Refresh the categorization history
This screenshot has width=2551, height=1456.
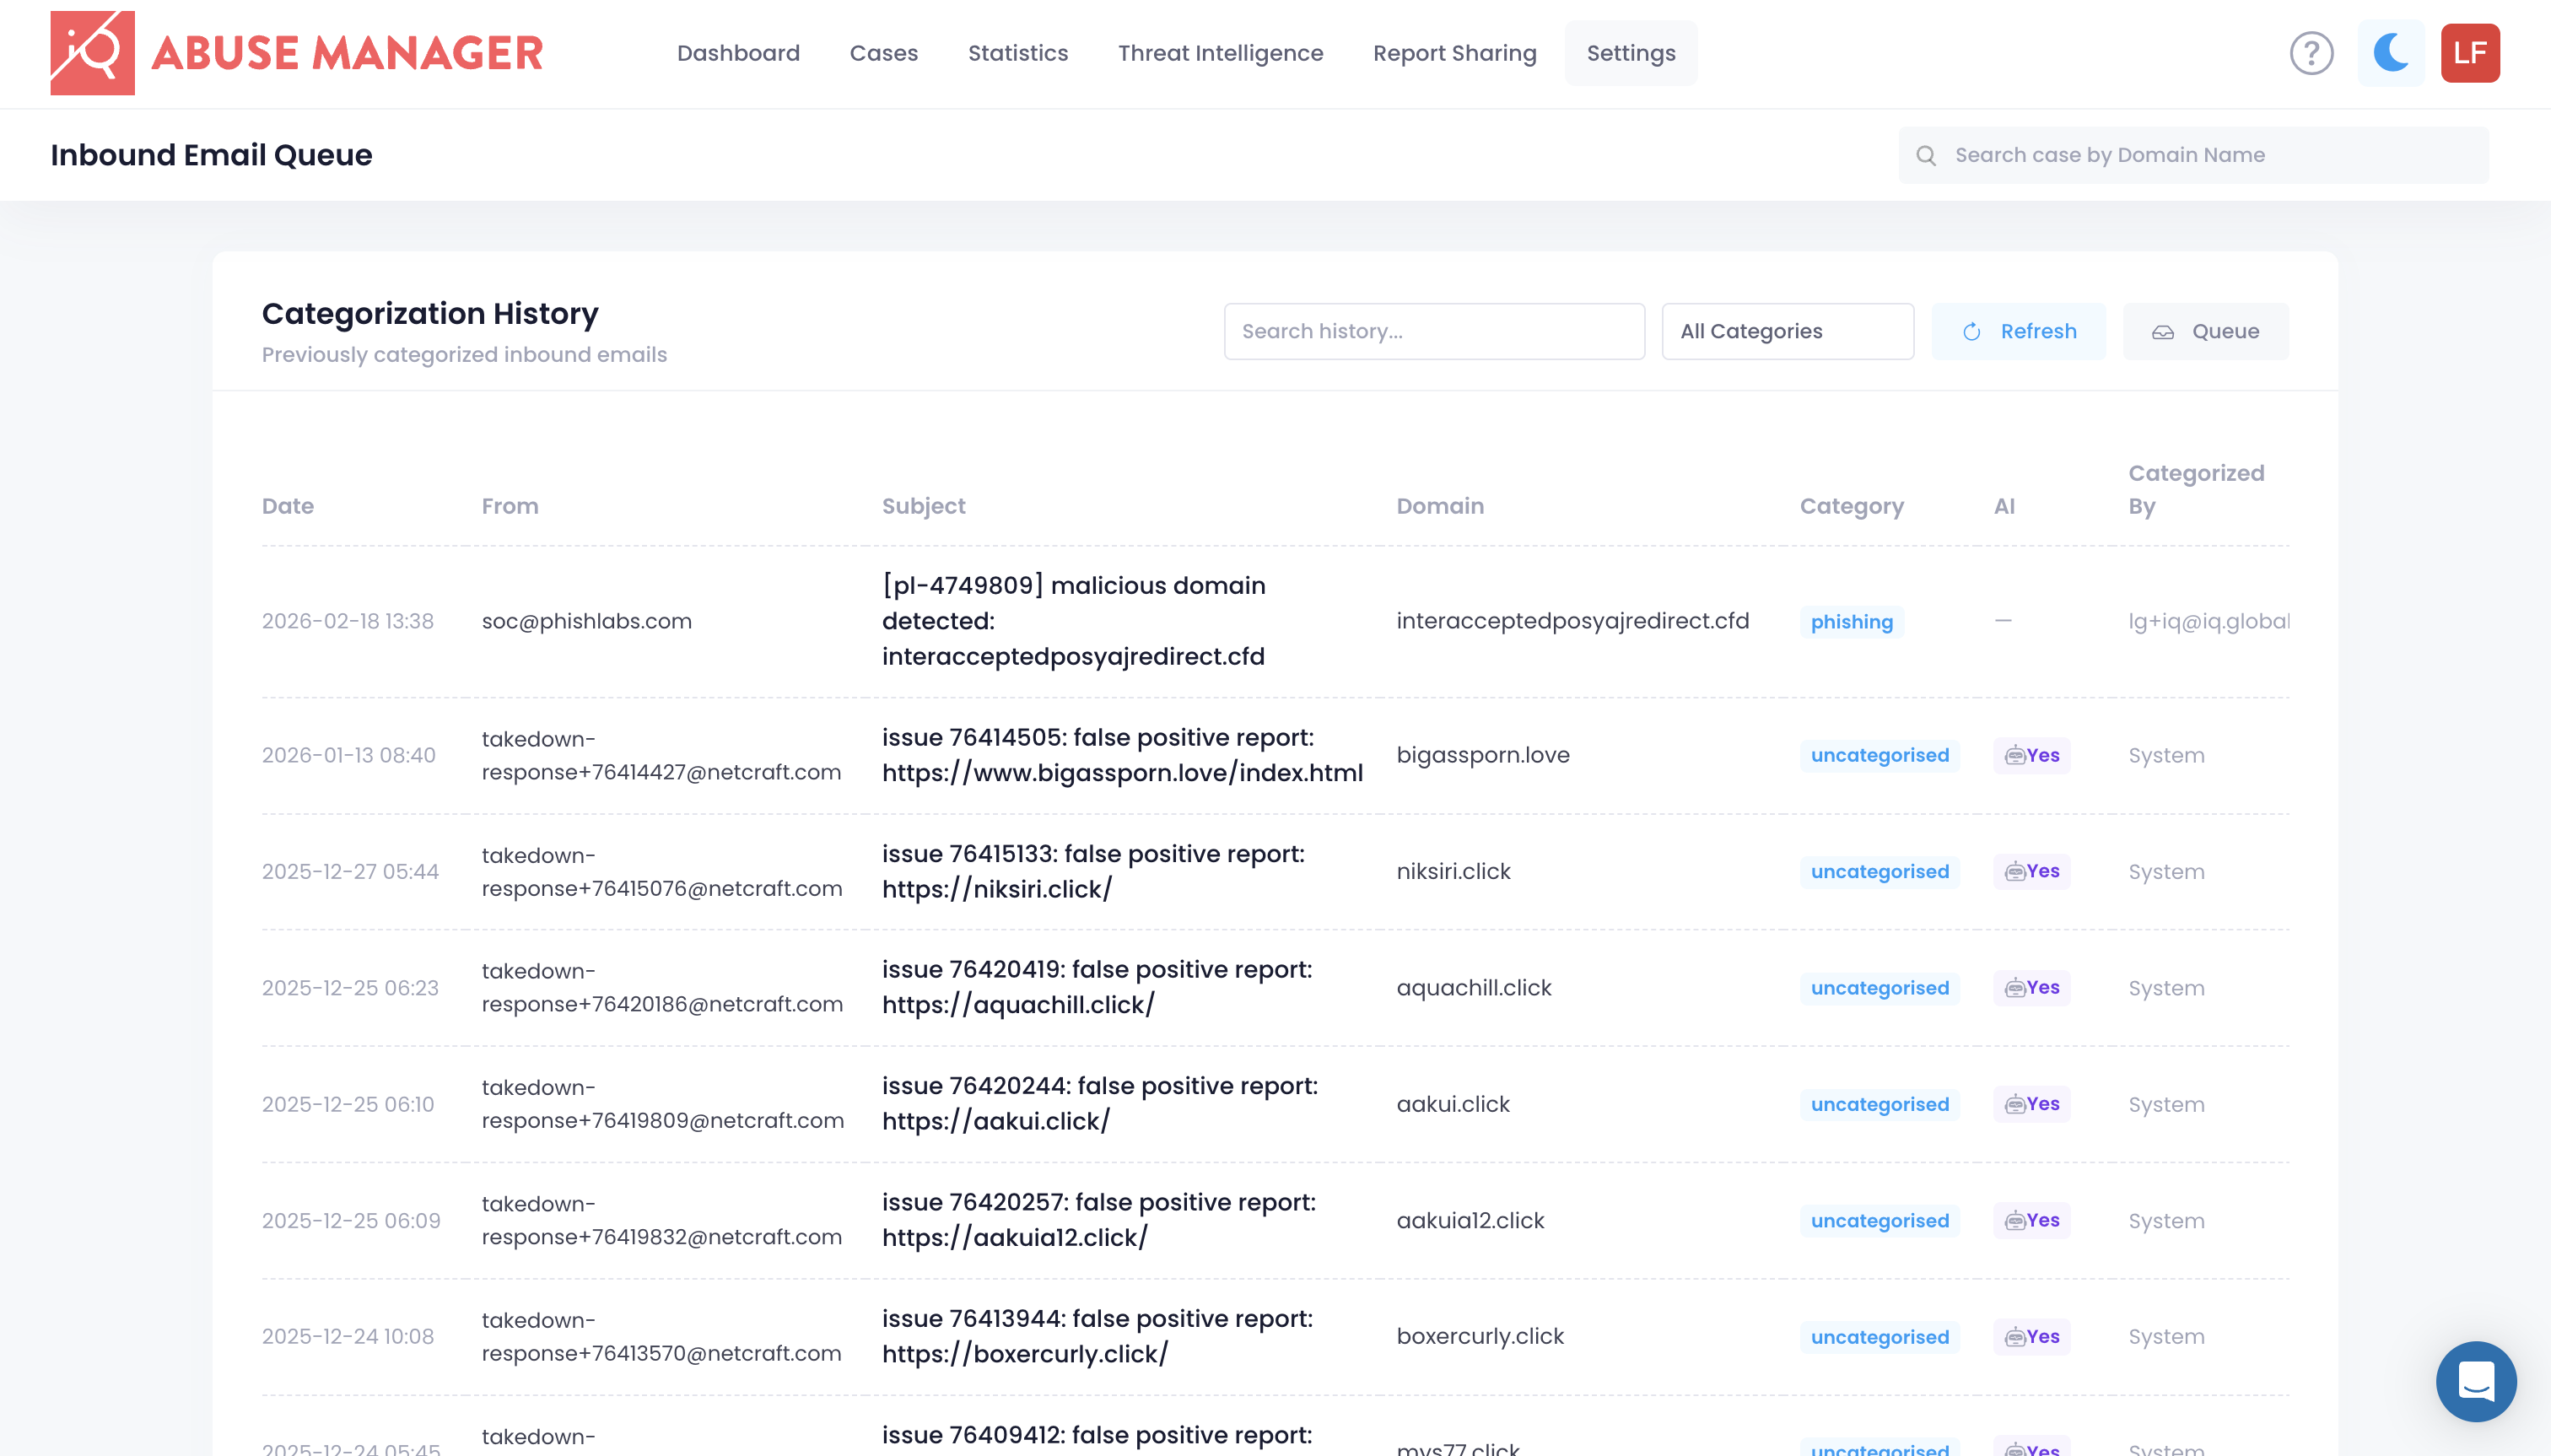(2018, 331)
